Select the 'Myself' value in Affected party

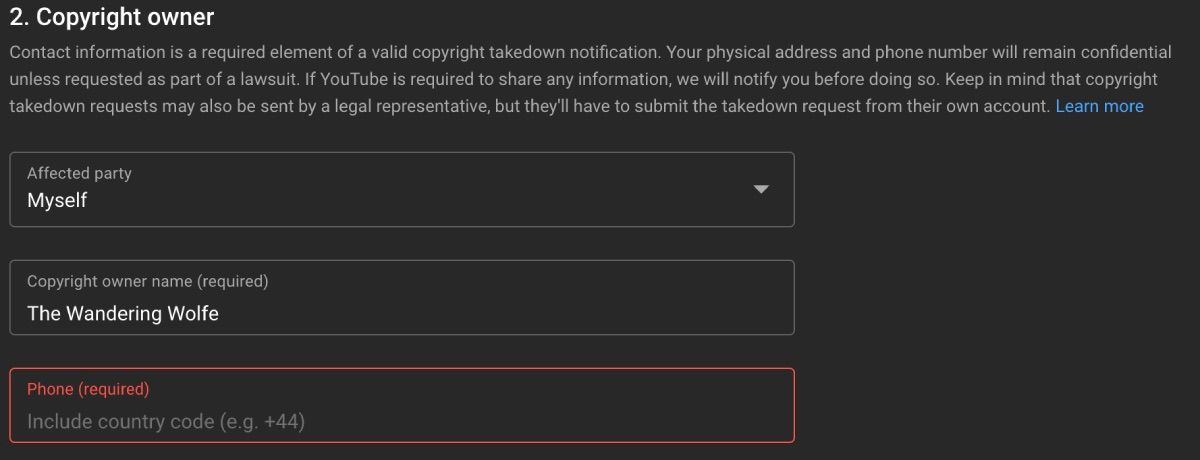coord(57,201)
